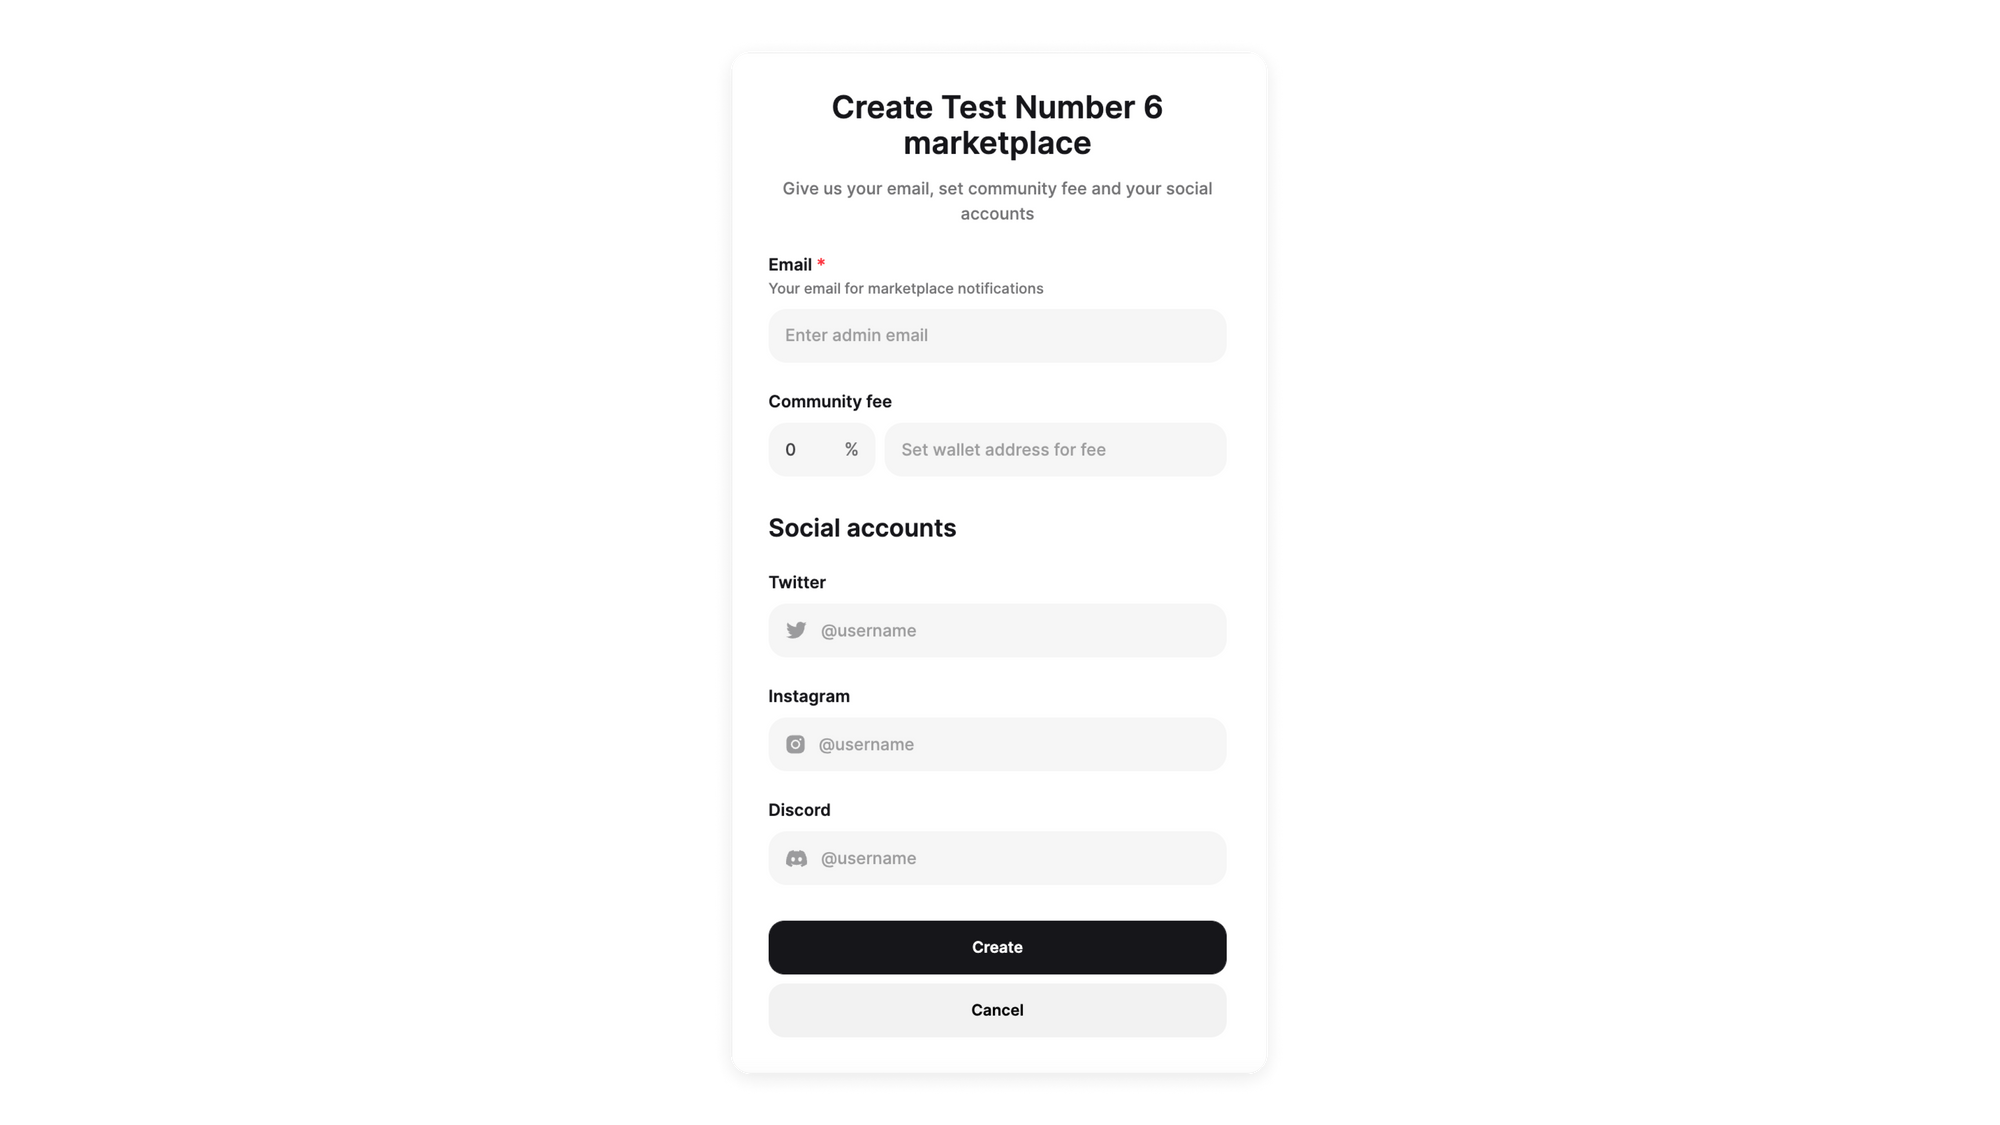Click the Twitter @username input field
Screen dimensions: 2000x1125
click(x=997, y=630)
